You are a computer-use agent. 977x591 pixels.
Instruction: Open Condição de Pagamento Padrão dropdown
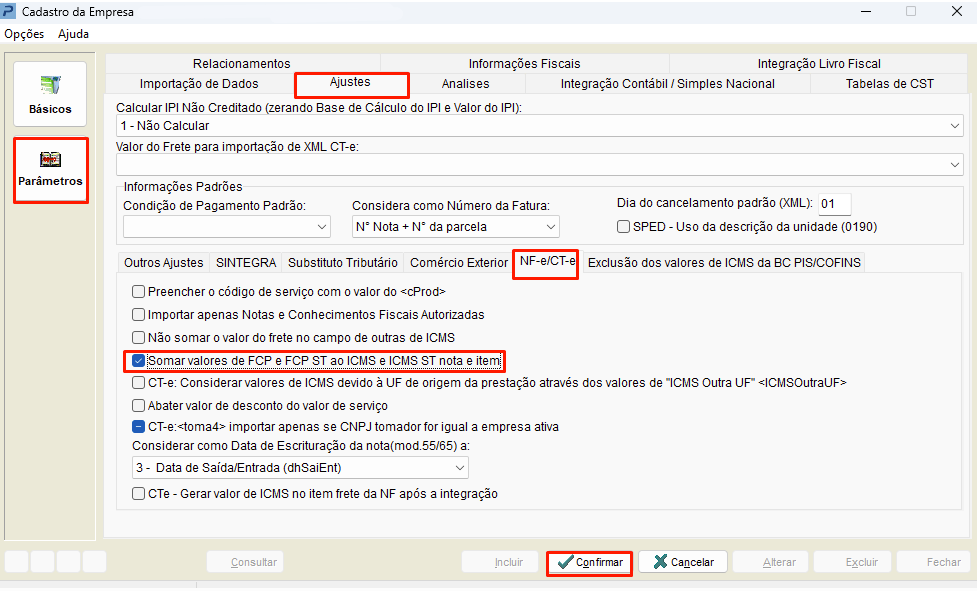pos(227,227)
